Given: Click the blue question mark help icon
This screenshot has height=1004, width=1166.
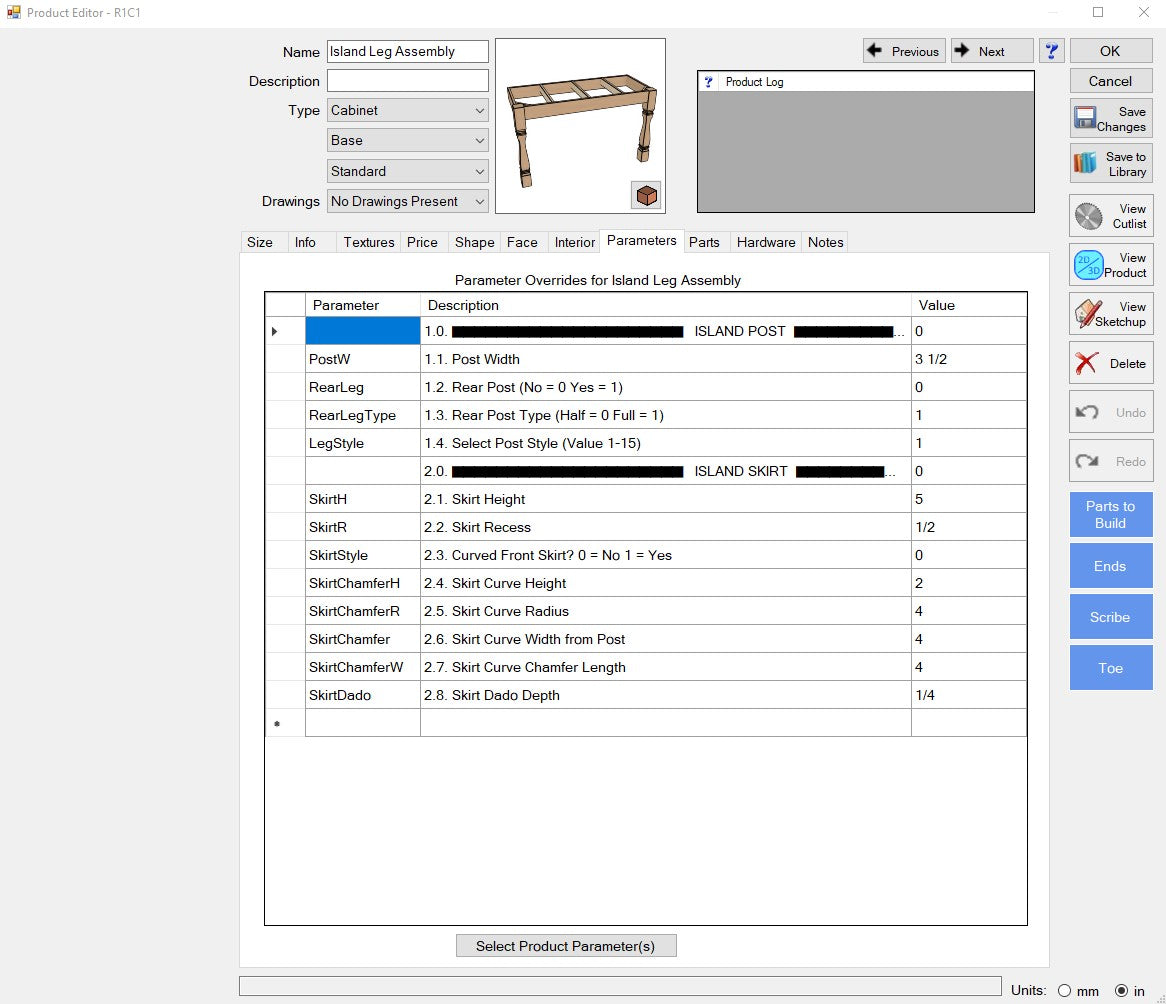Looking at the screenshot, I should coord(1051,51).
